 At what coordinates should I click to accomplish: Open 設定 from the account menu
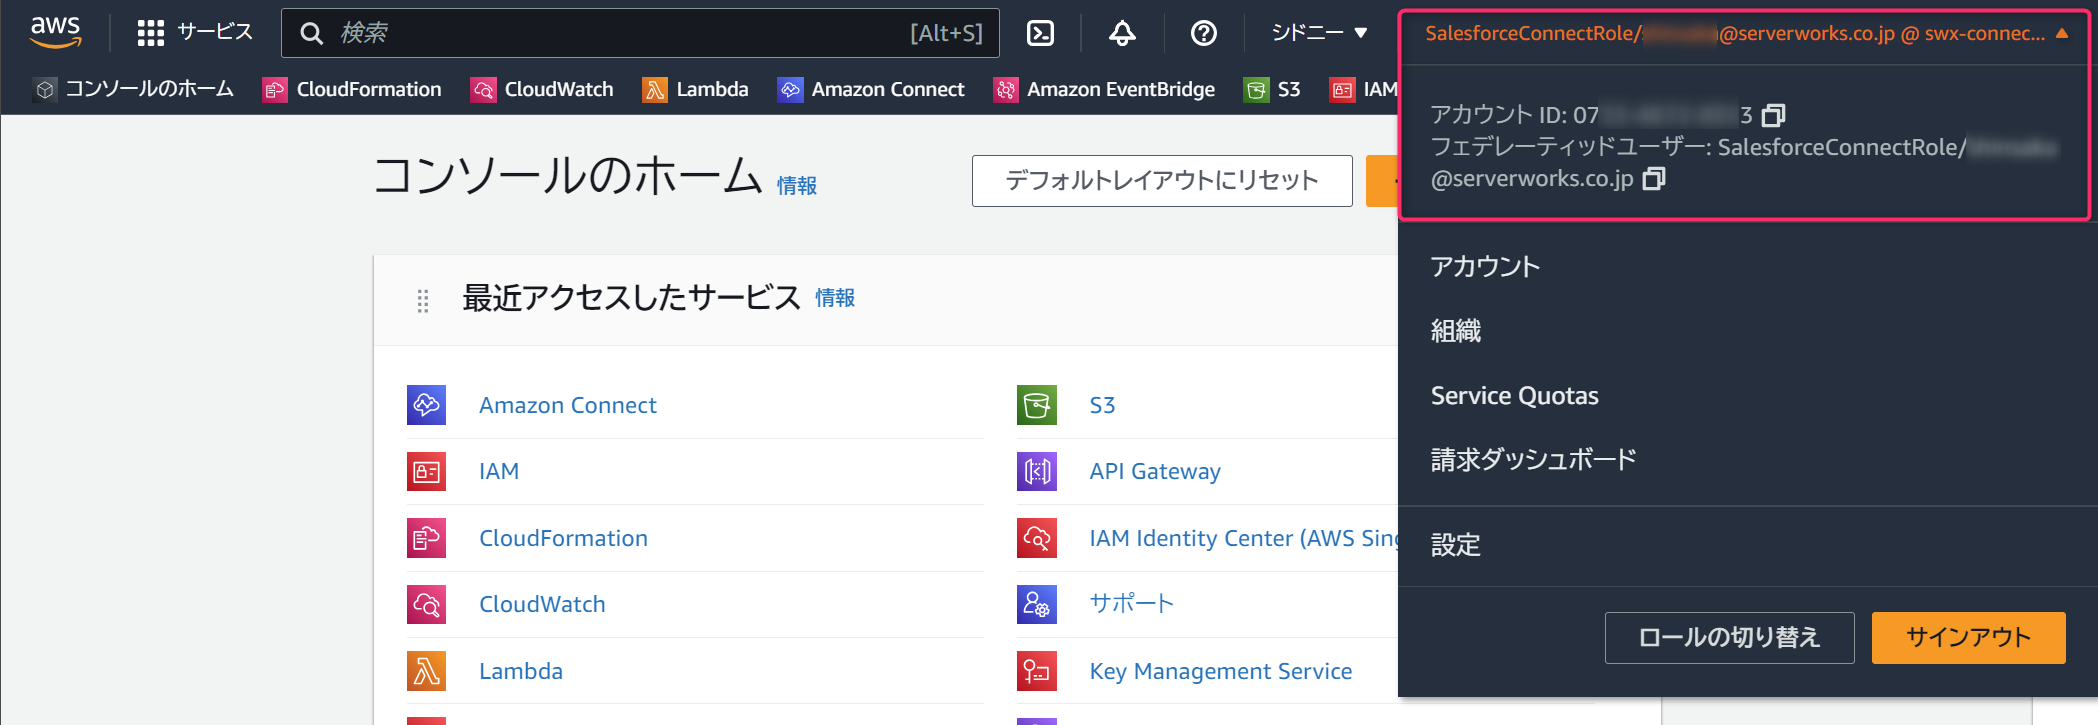click(x=1456, y=545)
